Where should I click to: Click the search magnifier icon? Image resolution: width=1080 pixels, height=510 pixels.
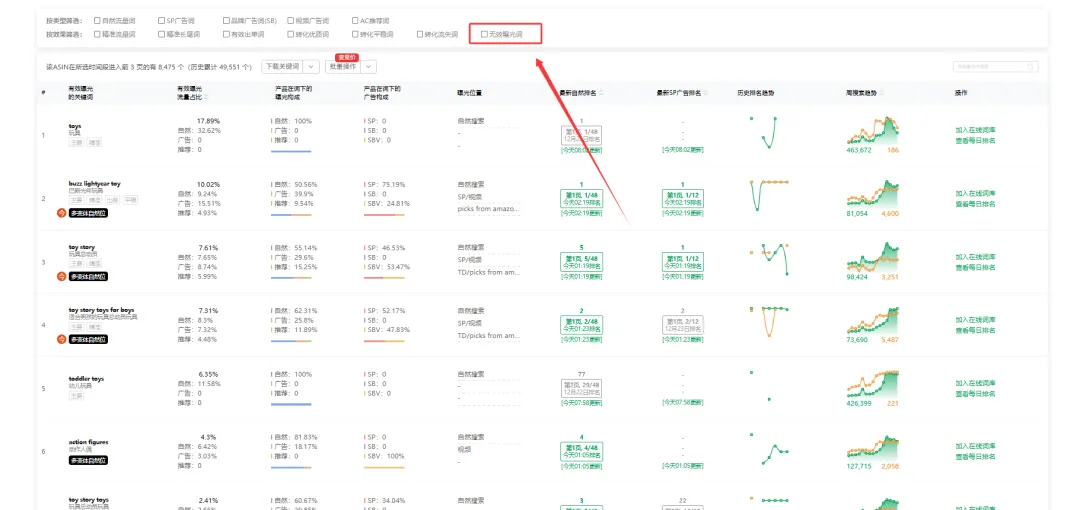point(1031,67)
